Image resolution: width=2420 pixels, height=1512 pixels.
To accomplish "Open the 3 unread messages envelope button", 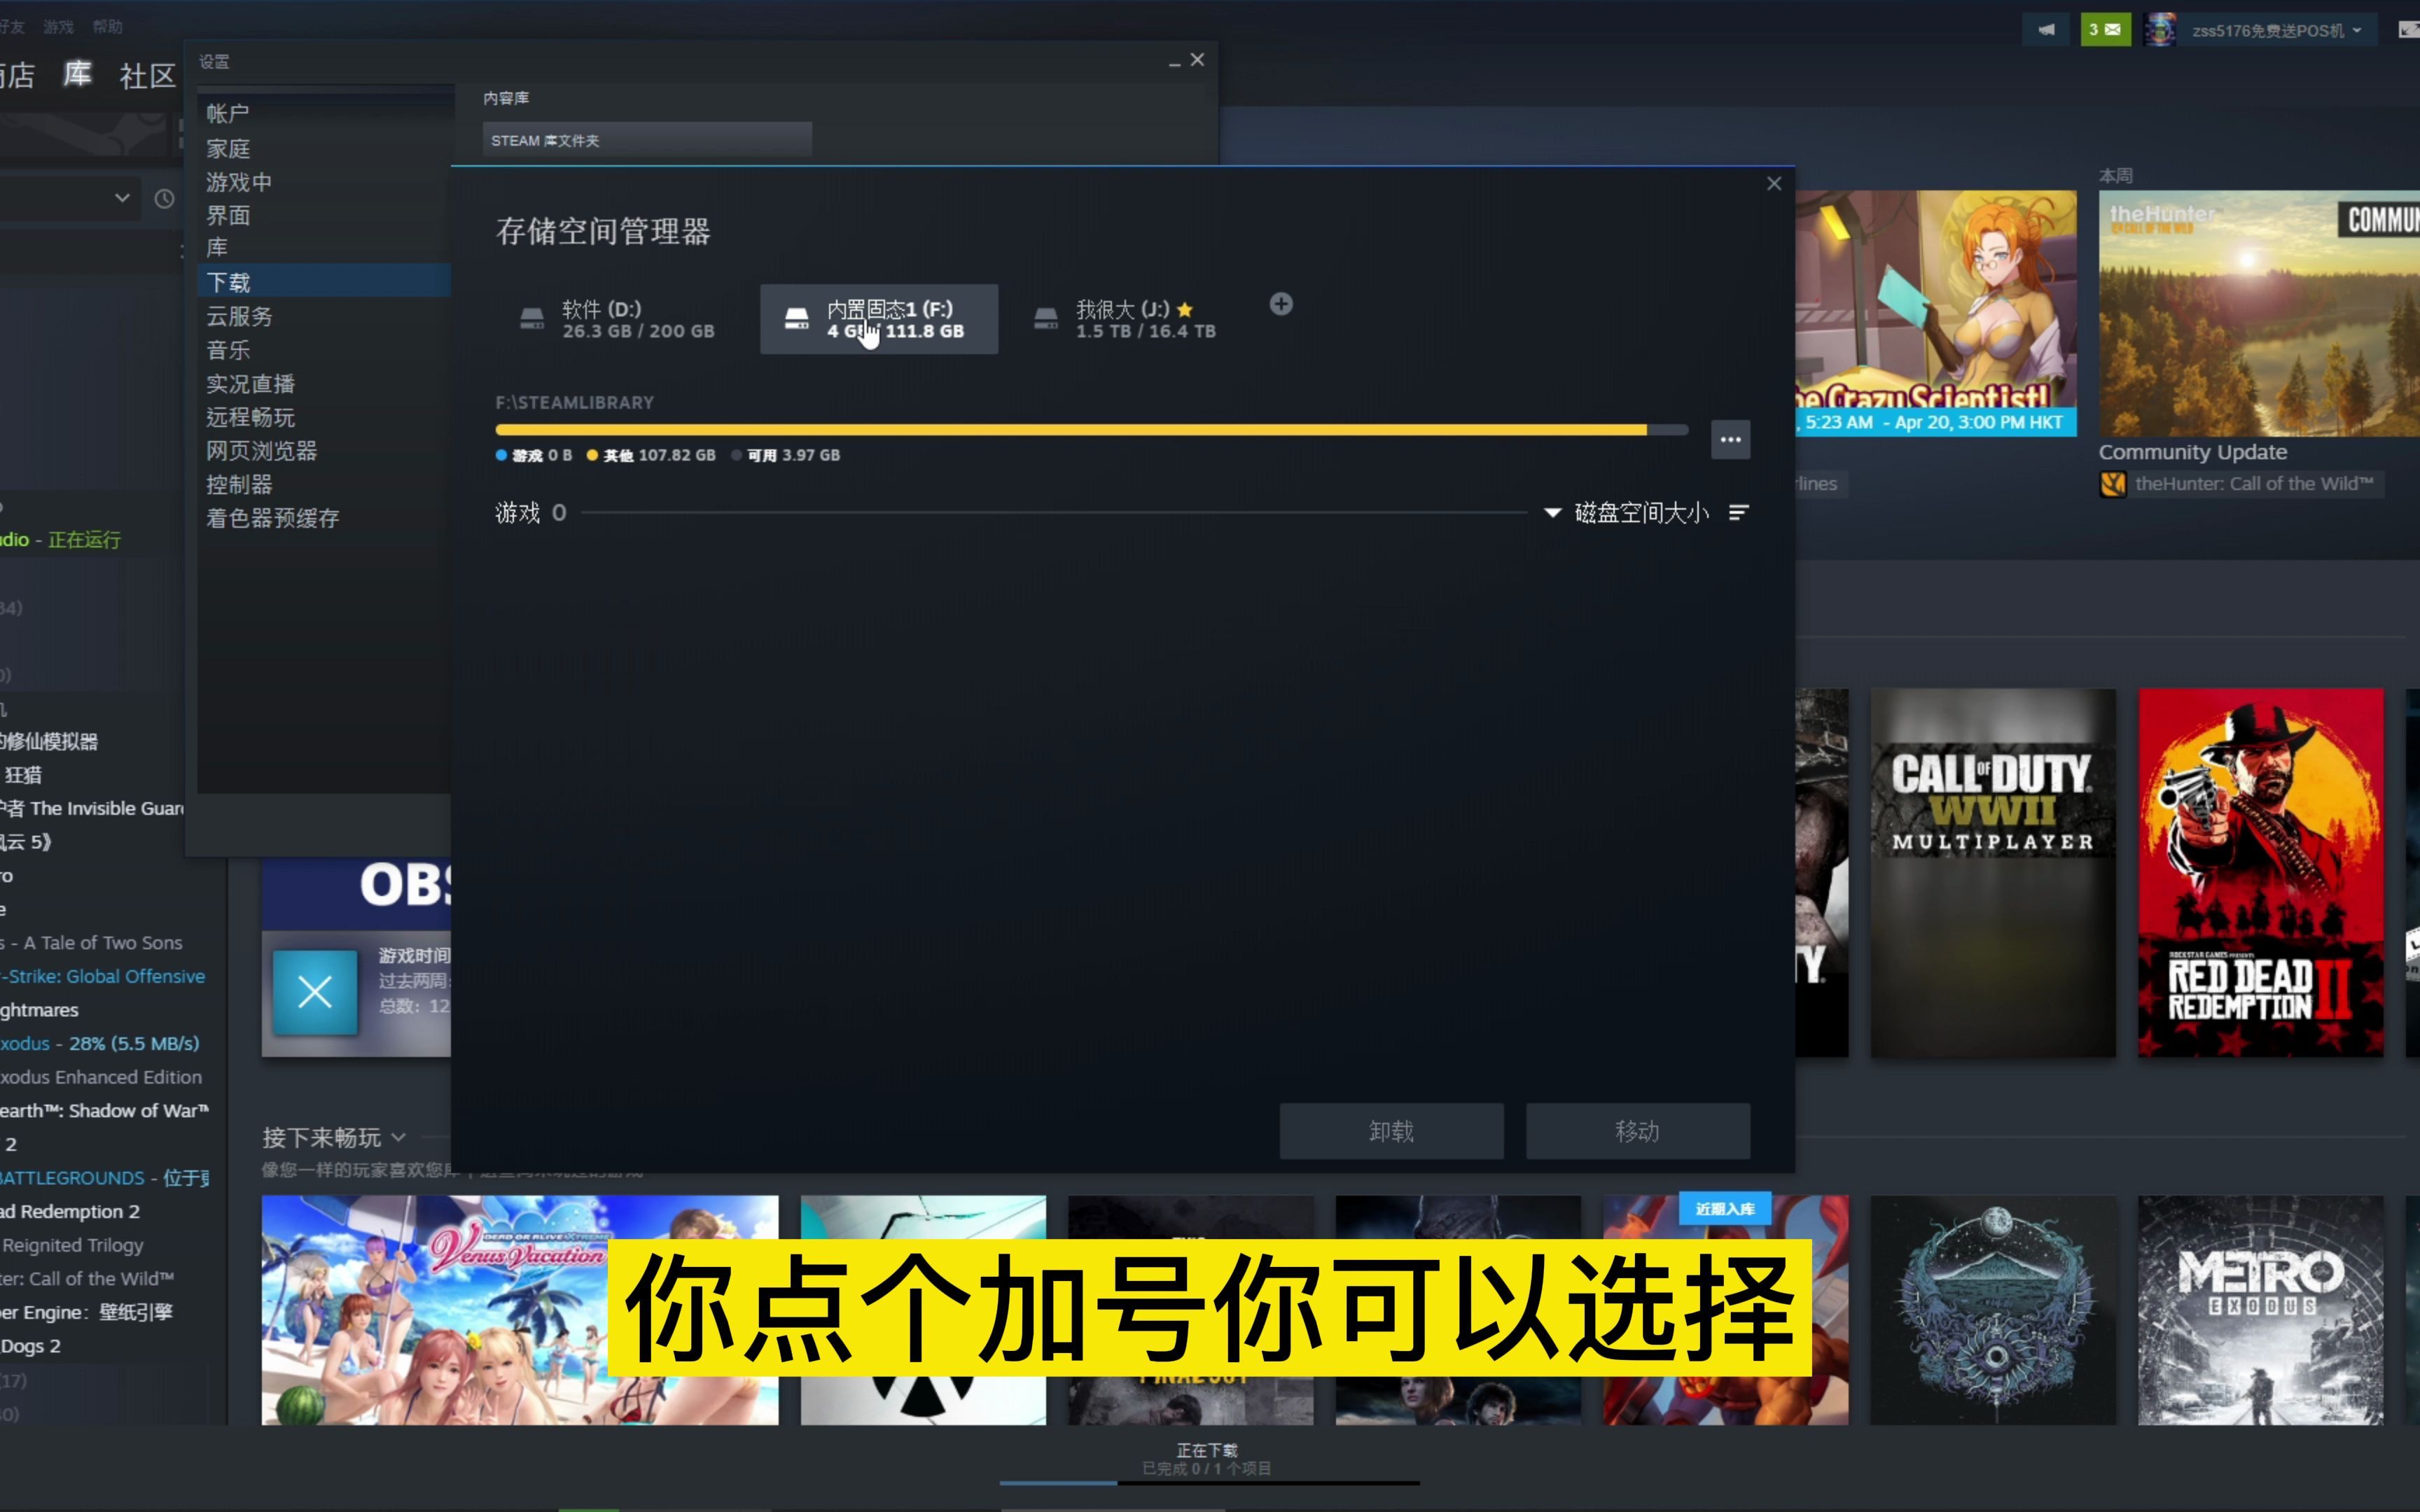I will tap(2105, 30).
